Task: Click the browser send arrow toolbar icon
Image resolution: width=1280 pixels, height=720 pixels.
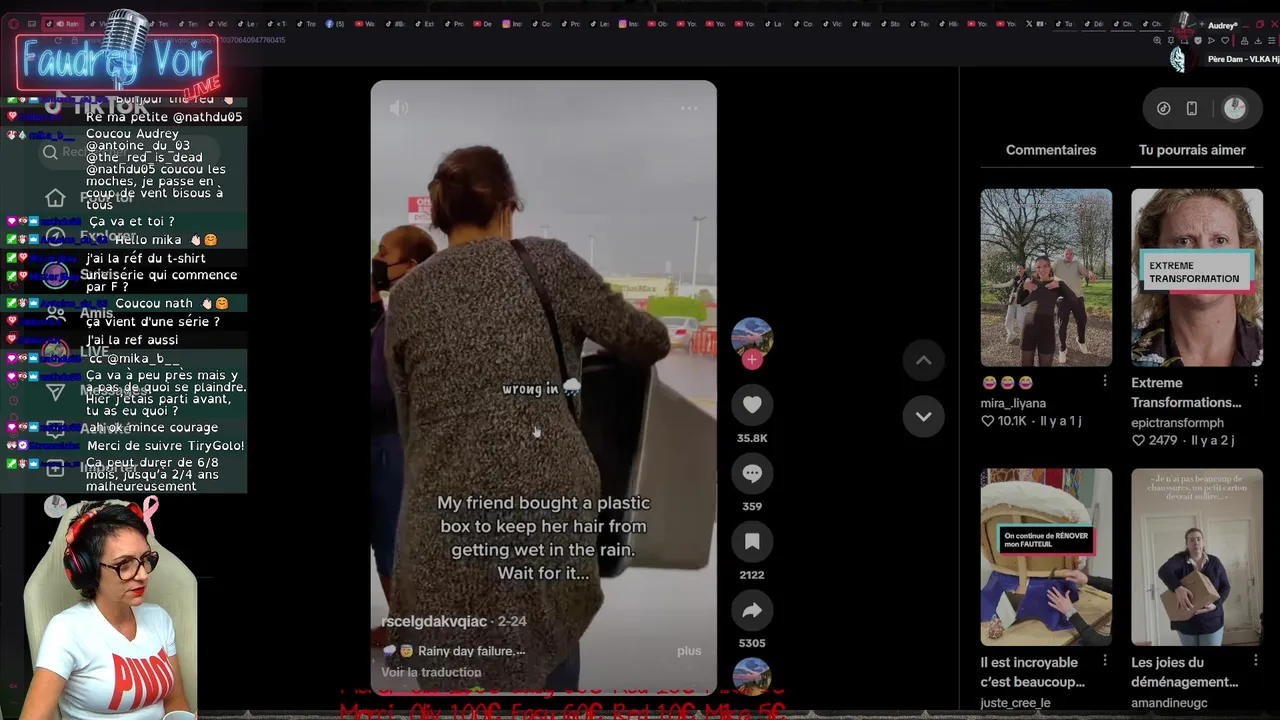Action: pyautogui.click(x=1211, y=40)
